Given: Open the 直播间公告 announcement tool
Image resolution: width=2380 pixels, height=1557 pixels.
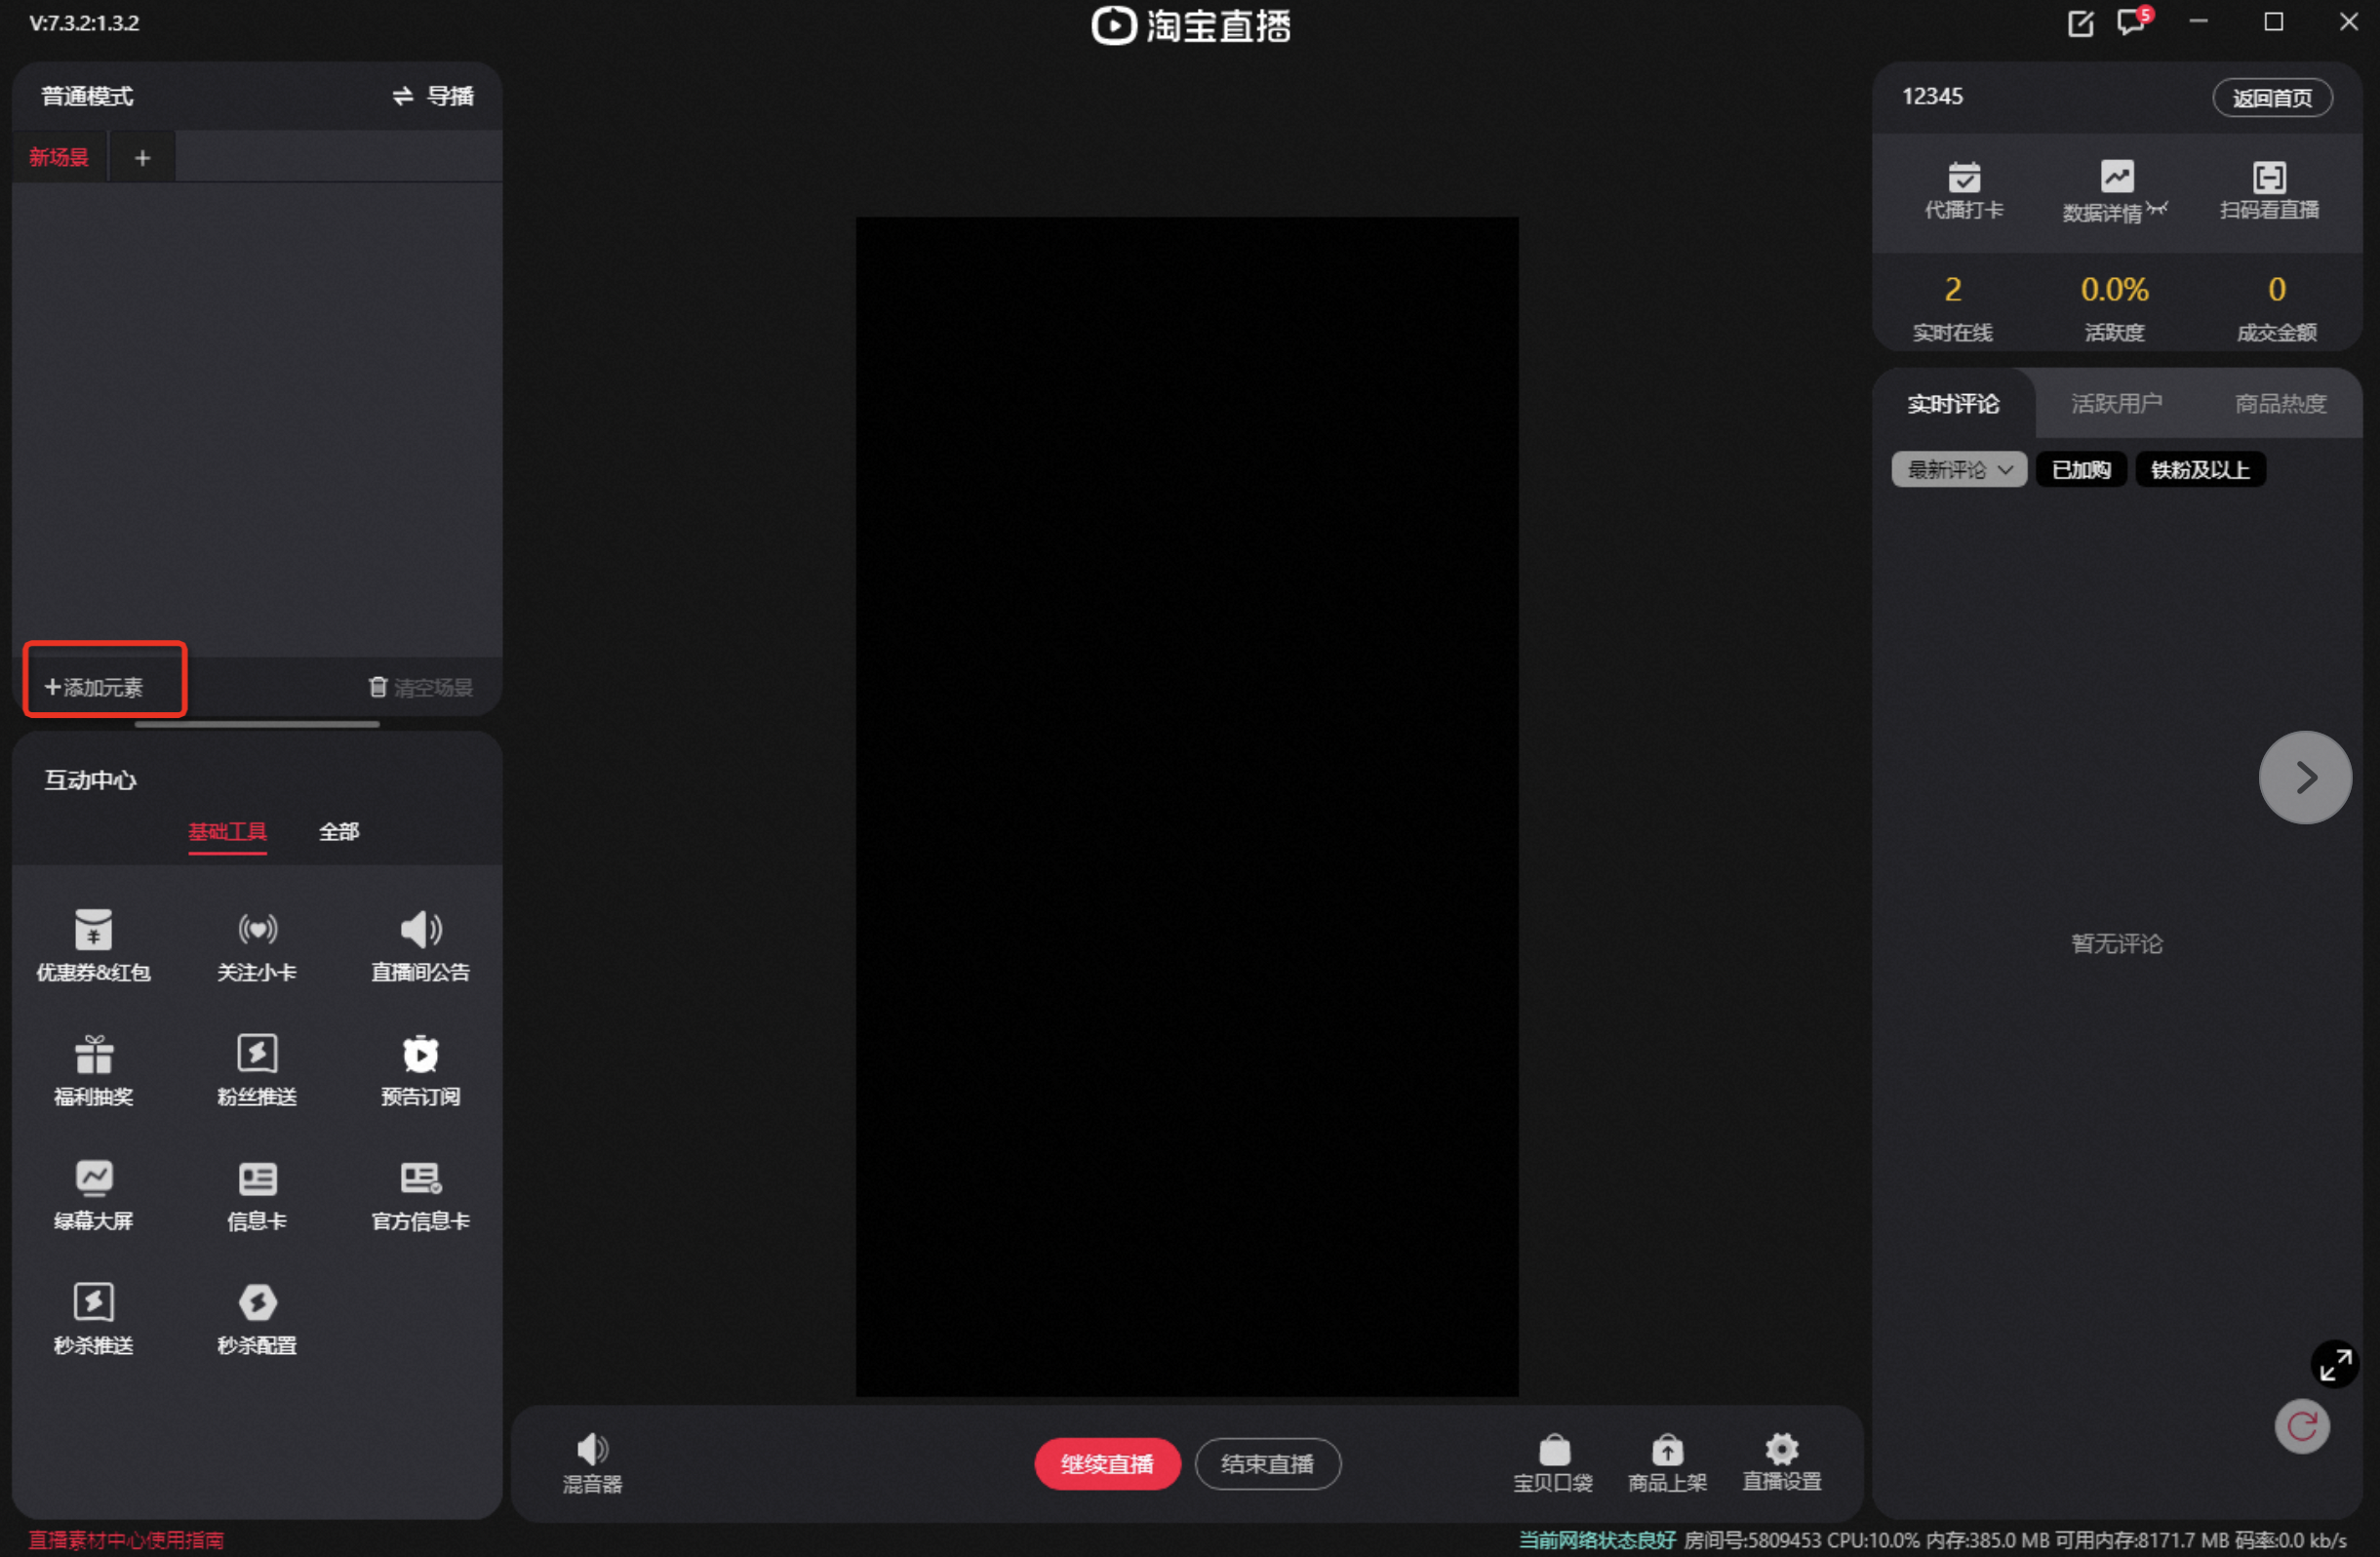Looking at the screenshot, I should point(420,946).
